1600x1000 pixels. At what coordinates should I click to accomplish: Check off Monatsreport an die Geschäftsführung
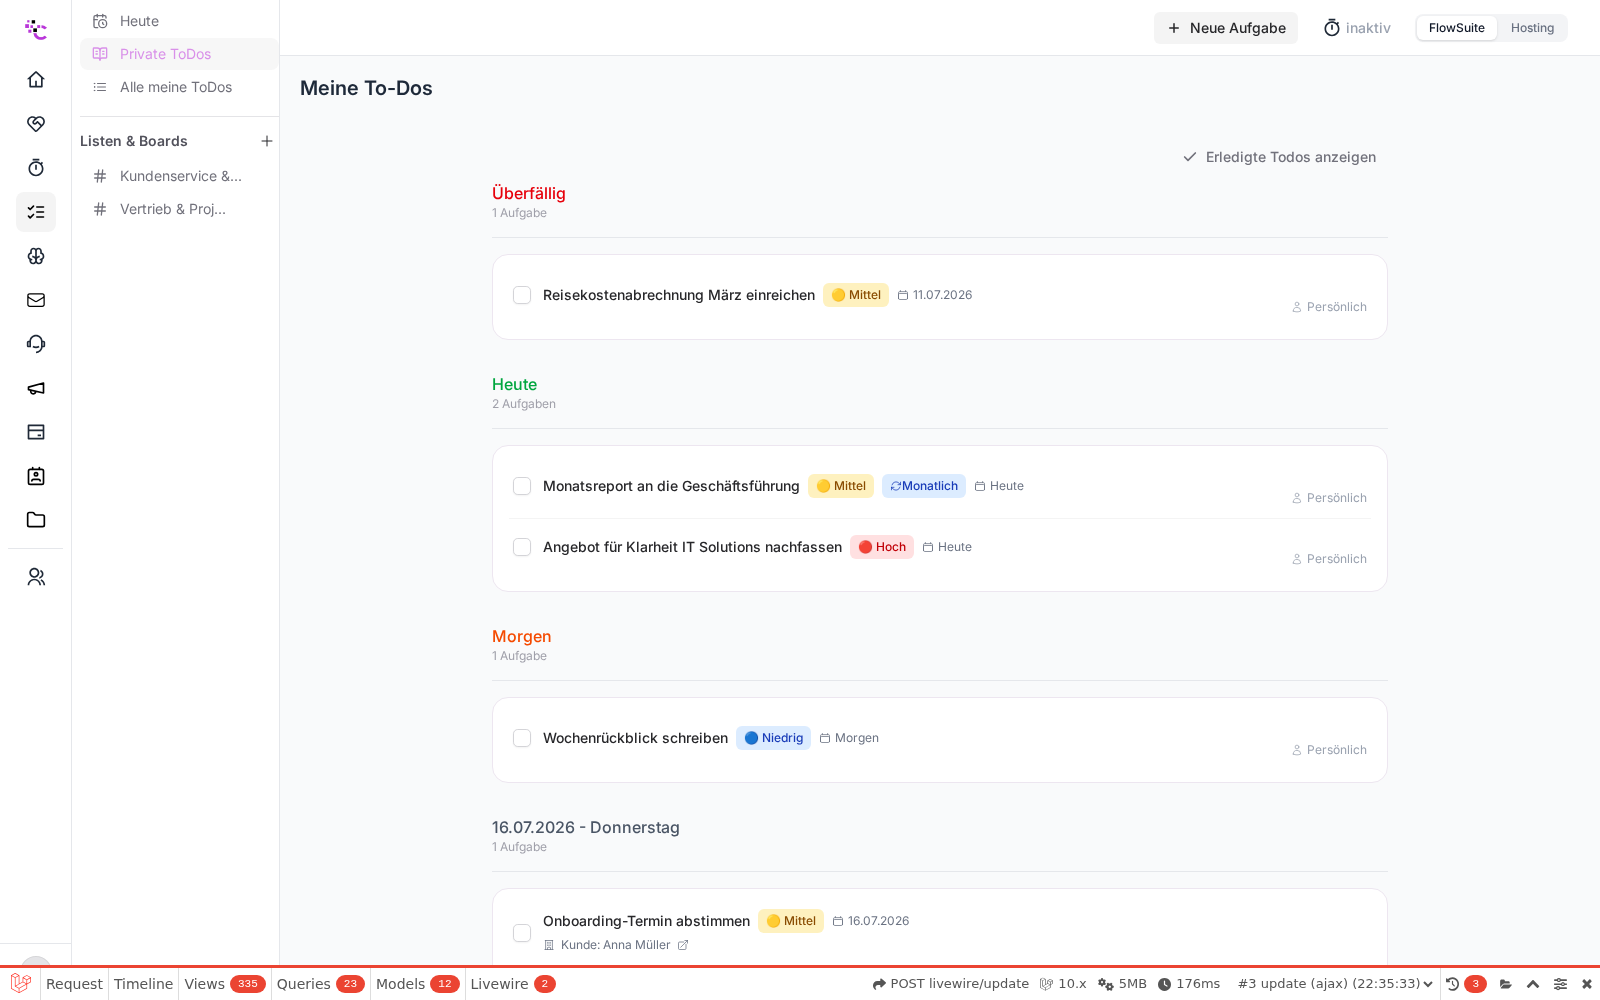pyautogui.click(x=522, y=486)
